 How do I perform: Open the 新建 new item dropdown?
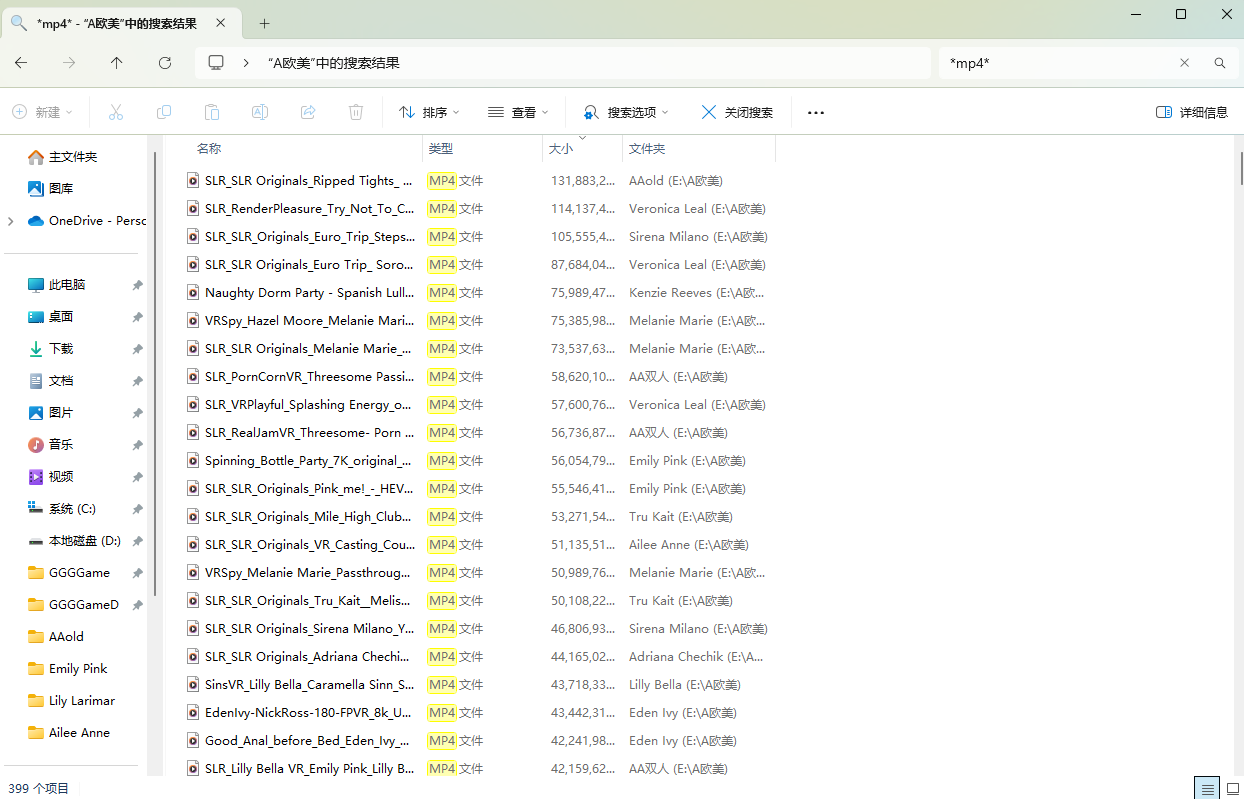[42, 112]
